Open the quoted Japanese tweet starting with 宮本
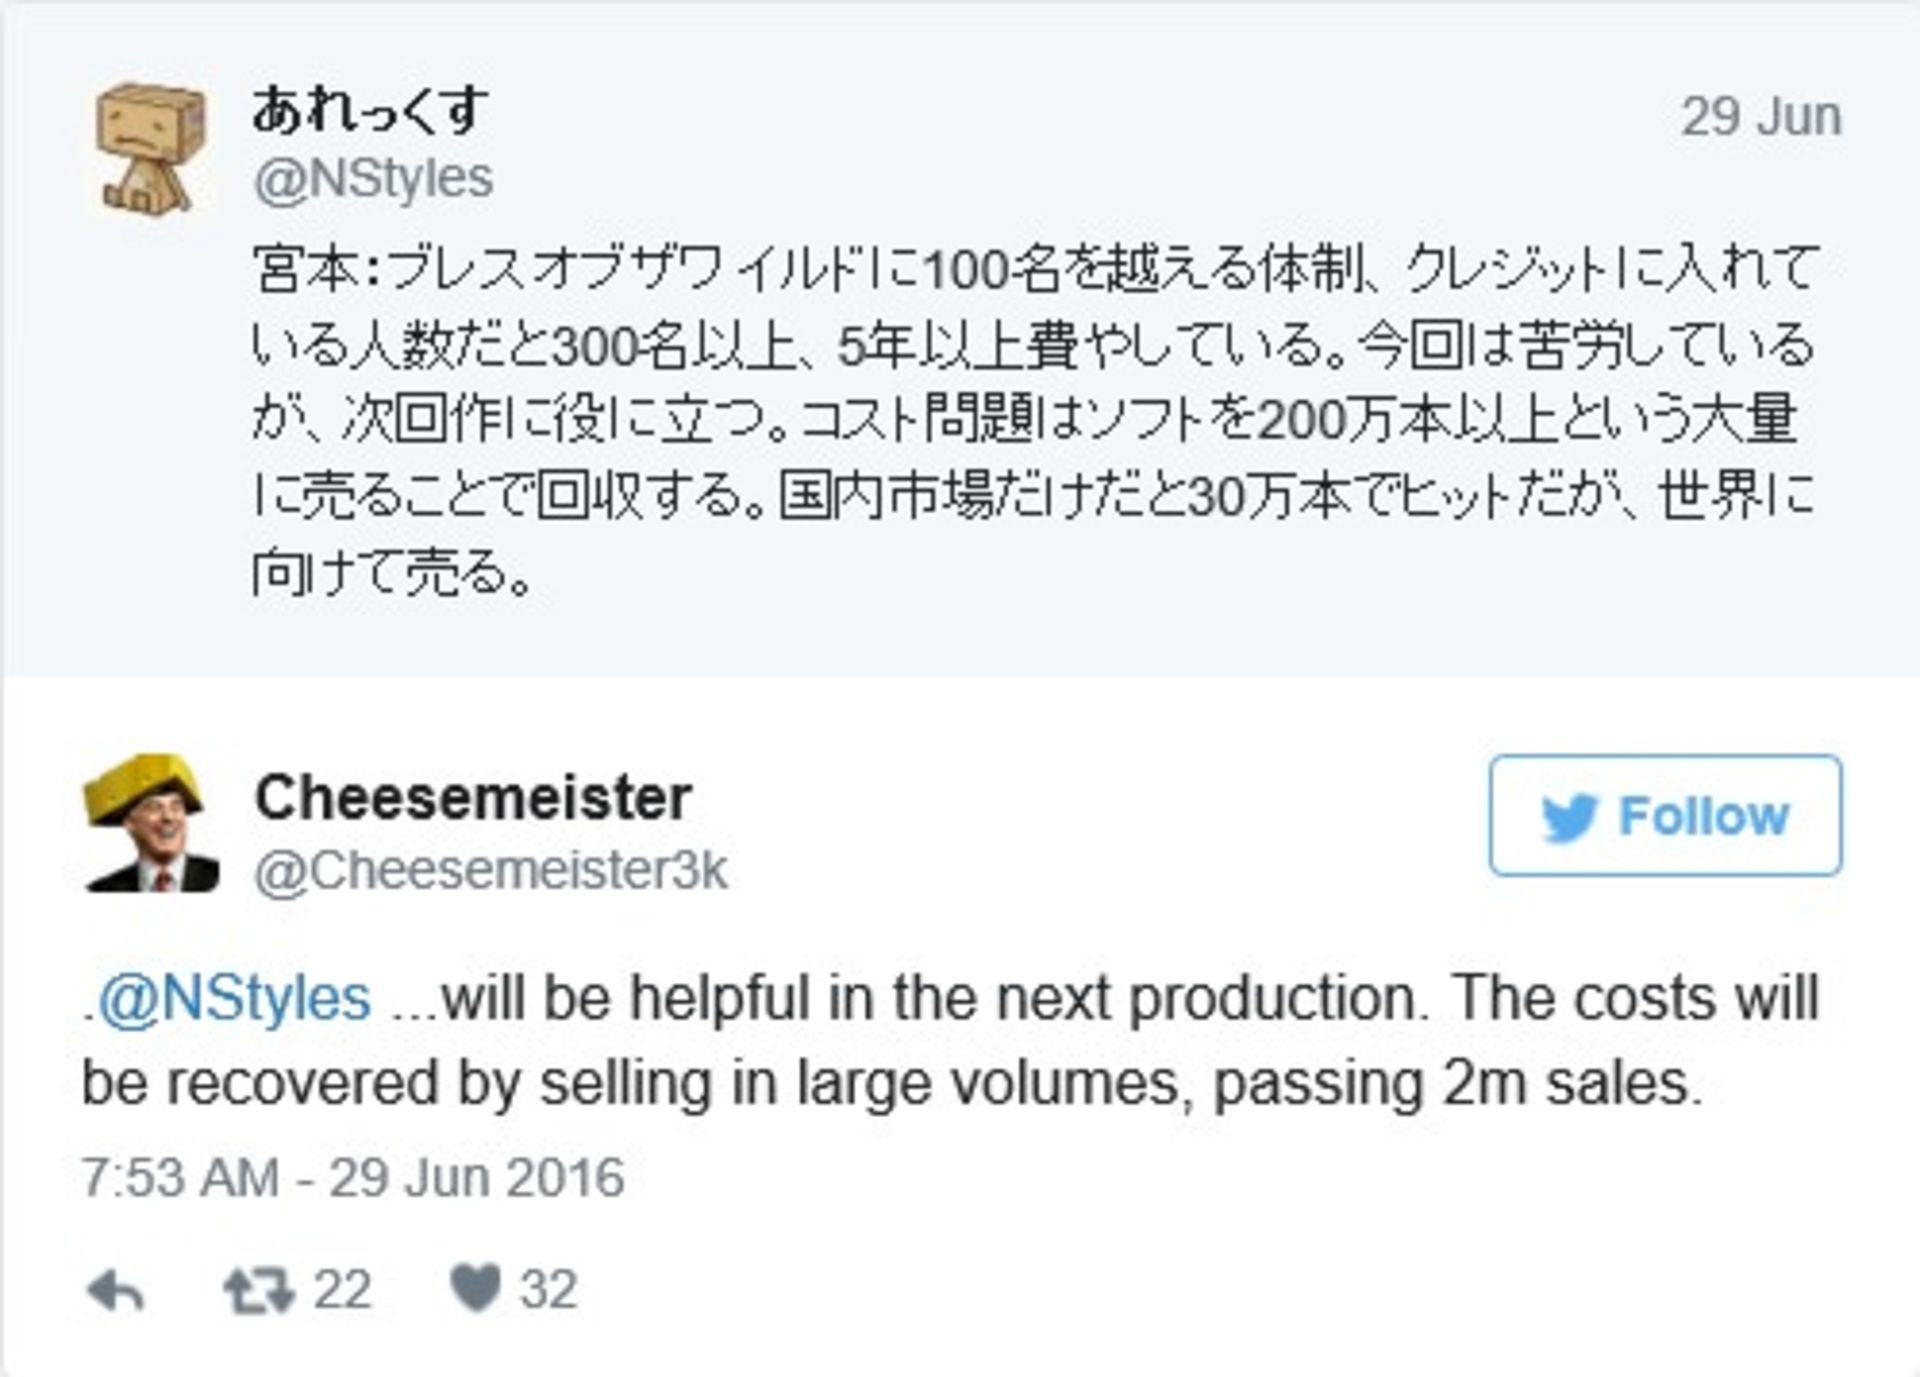This screenshot has width=1920, height=1377. point(1030,420)
